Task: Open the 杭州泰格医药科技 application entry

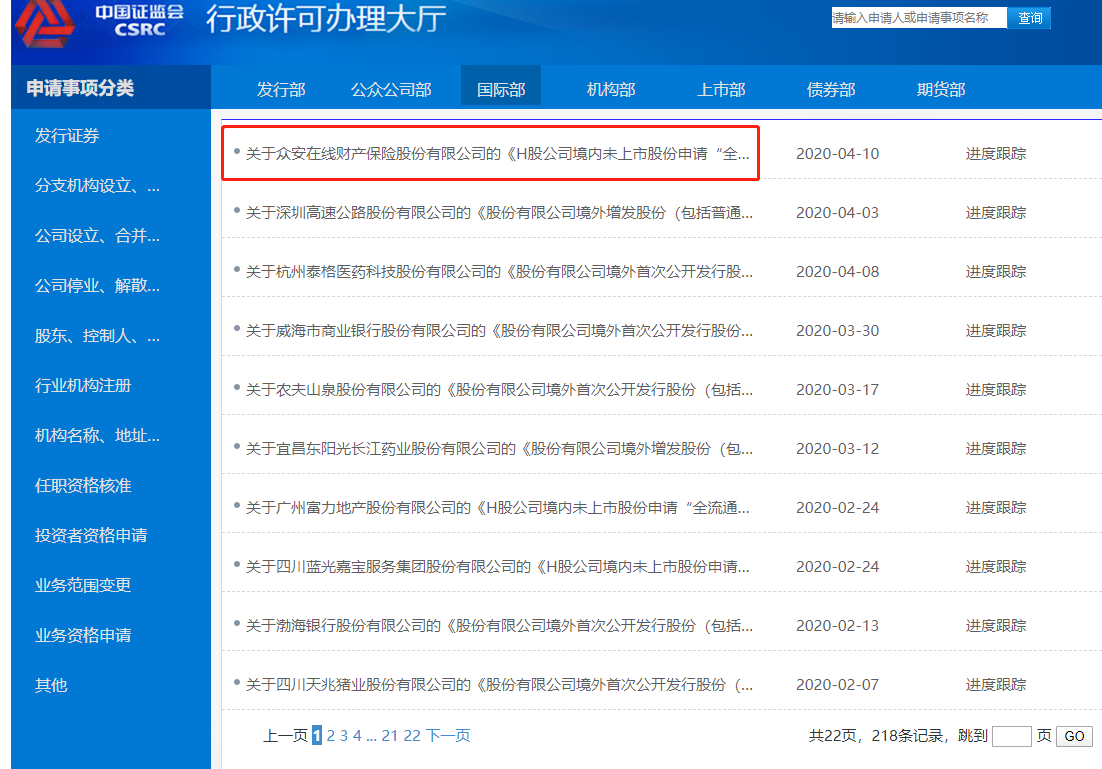Action: pos(499,272)
